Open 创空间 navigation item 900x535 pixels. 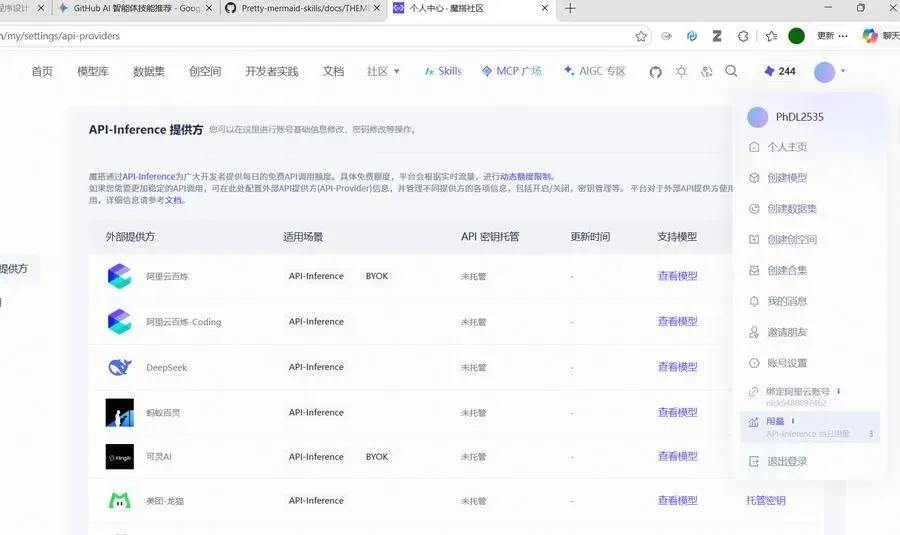pos(205,71)
